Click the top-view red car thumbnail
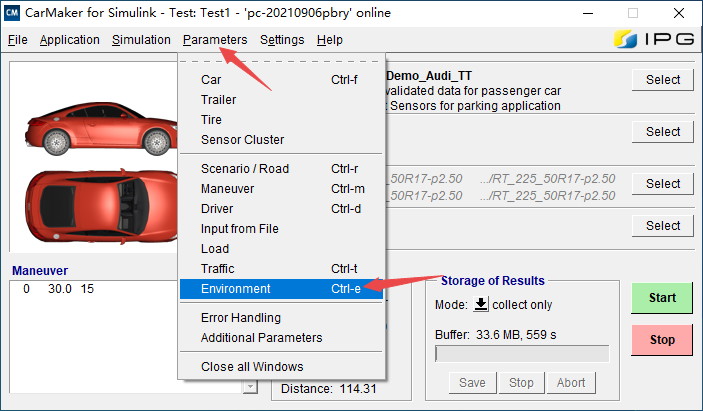 point(101,206)
